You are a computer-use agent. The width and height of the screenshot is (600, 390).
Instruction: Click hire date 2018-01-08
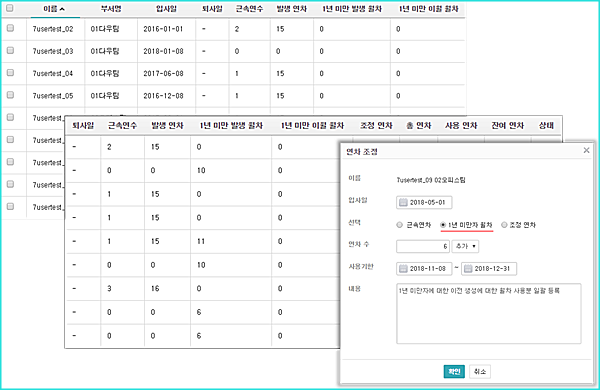[163, 51]
